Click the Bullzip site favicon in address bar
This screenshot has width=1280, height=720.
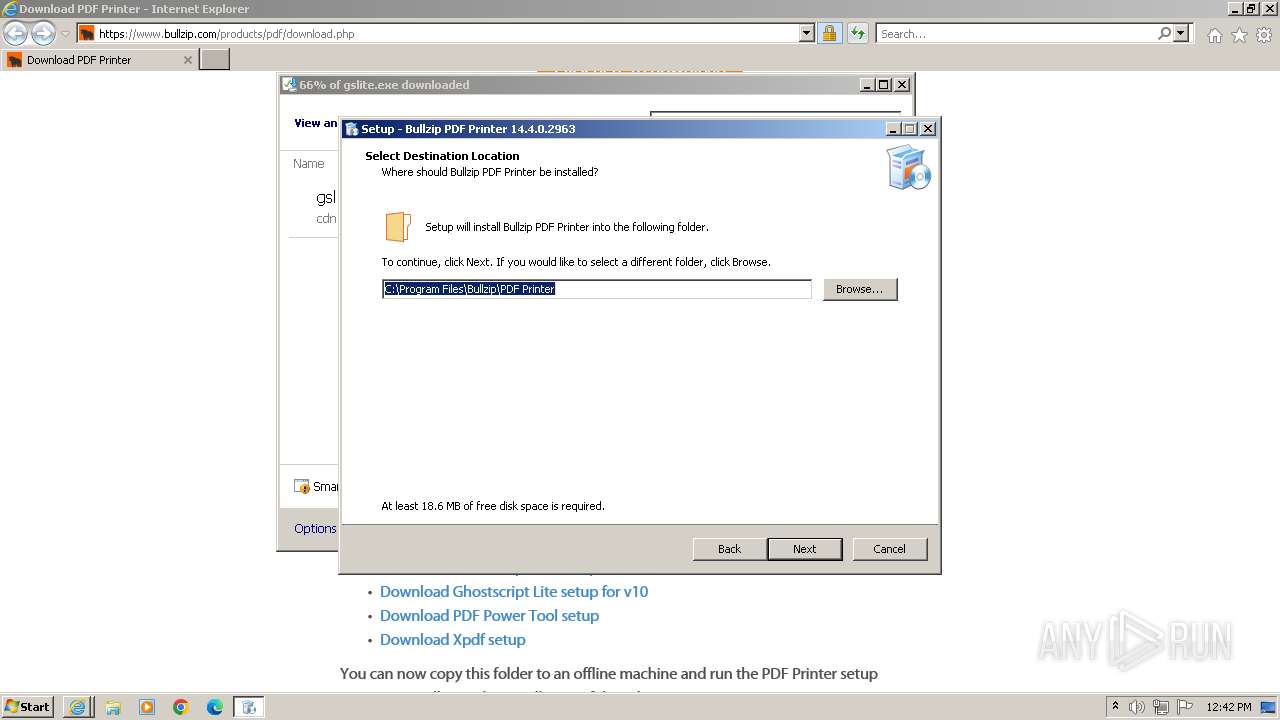click(x=87, y=33)
